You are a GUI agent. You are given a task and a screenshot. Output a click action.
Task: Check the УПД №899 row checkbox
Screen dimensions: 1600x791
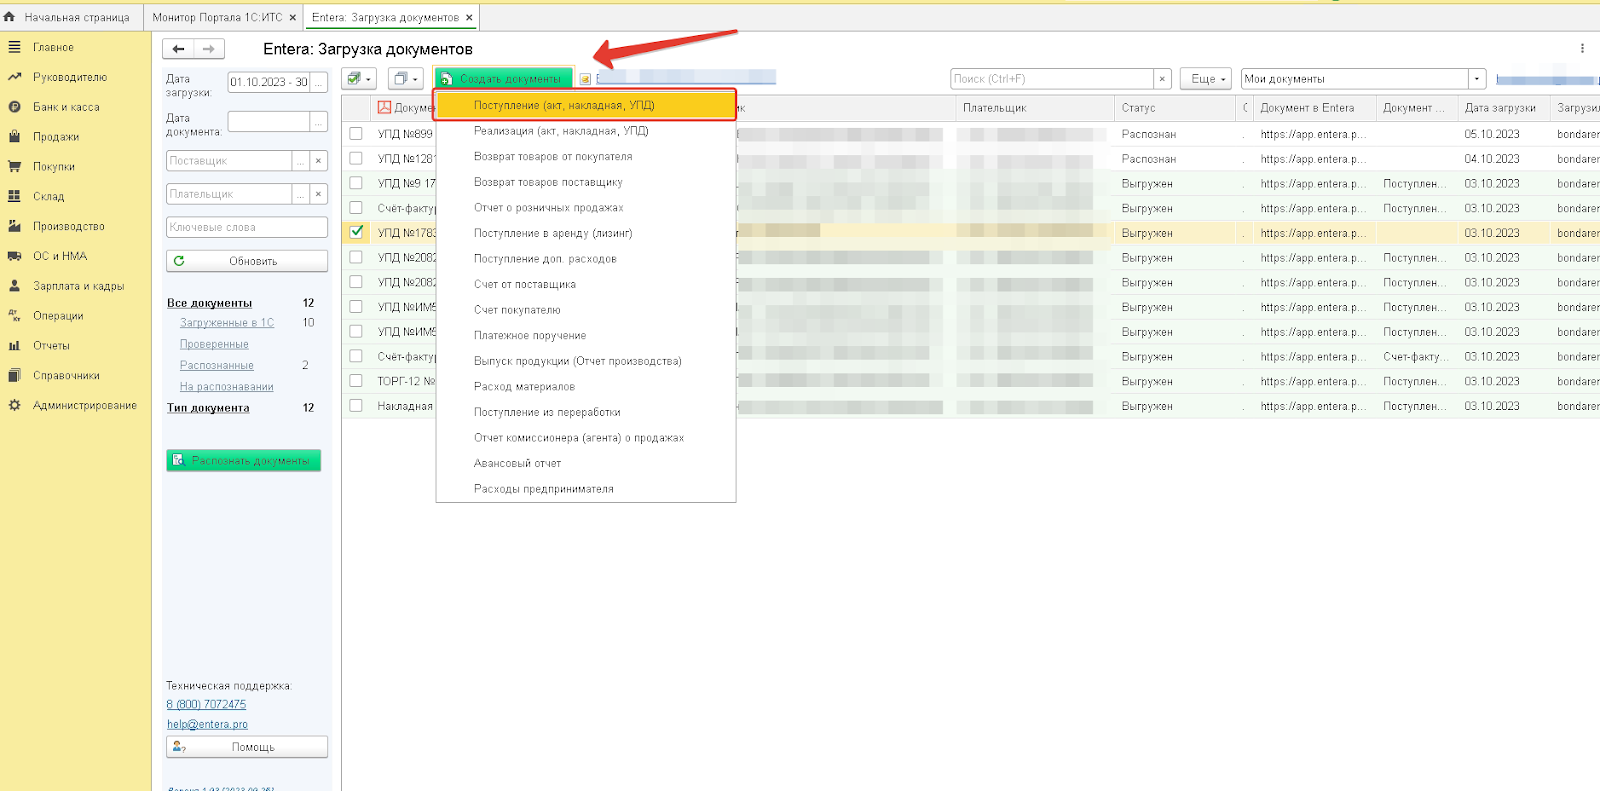[356, 133]
